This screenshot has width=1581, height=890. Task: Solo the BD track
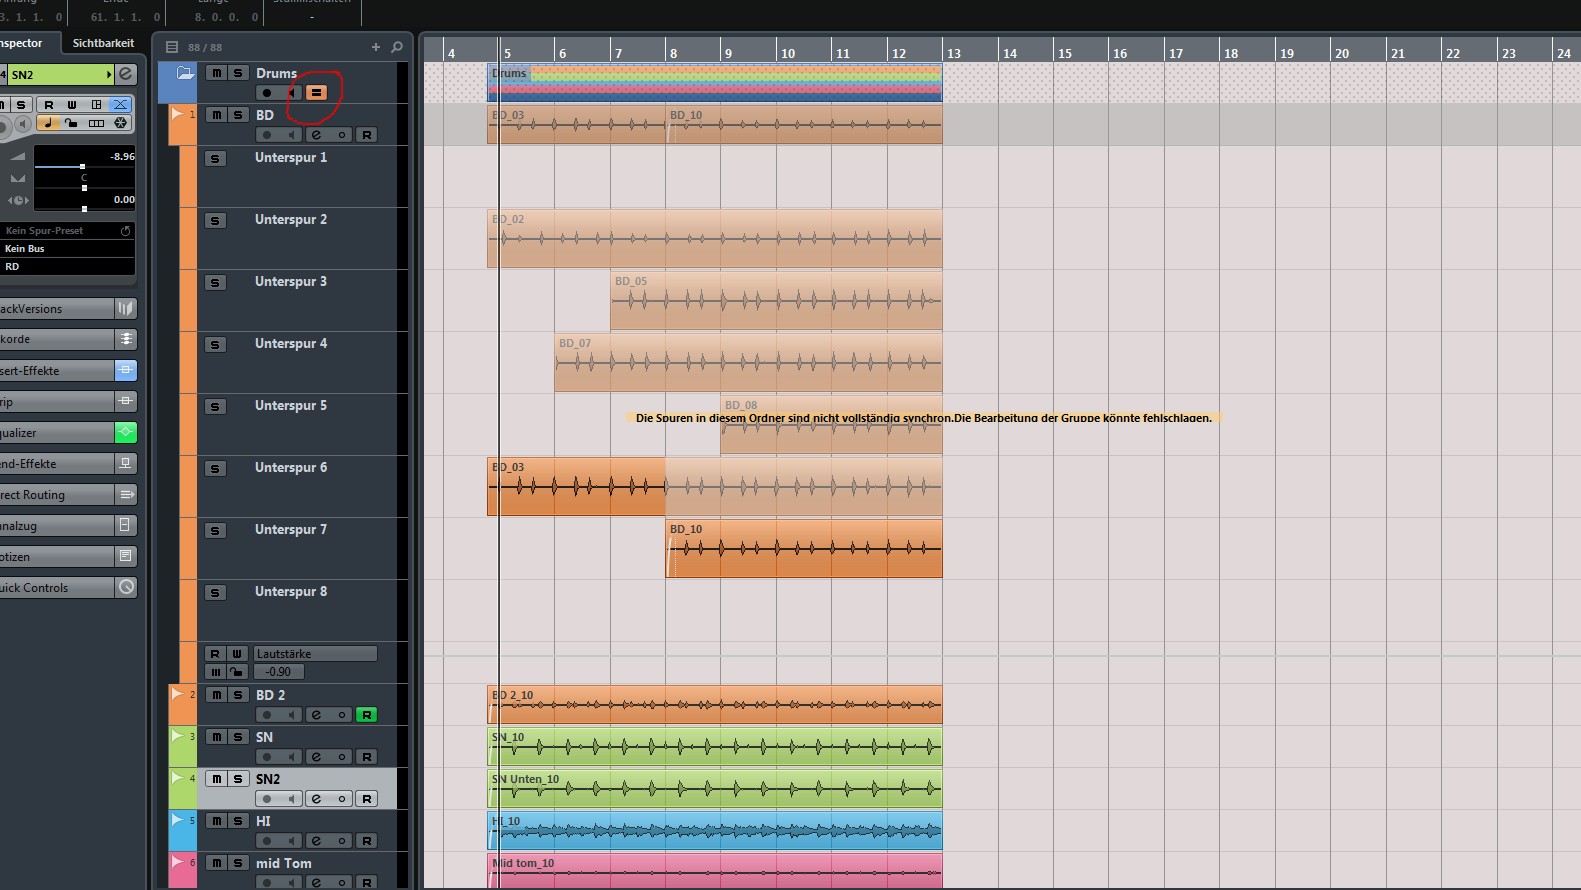click(x=238, y=115)
